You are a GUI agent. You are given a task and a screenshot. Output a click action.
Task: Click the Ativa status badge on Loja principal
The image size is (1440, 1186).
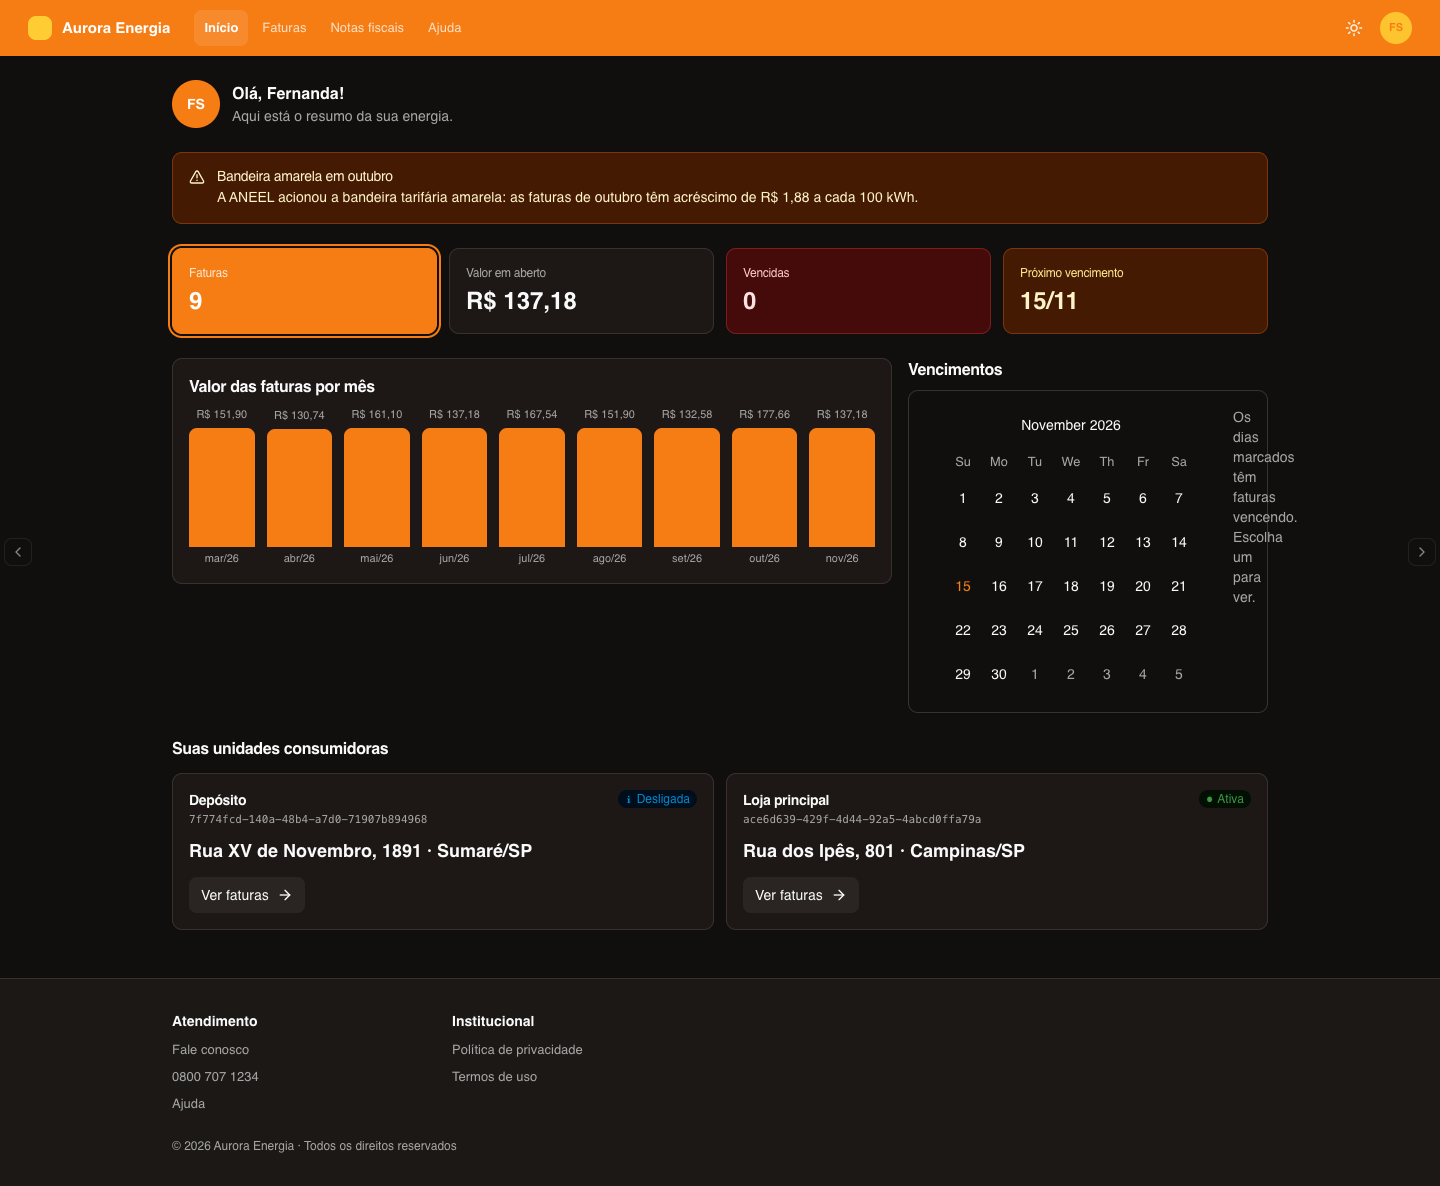[1225, 799]
